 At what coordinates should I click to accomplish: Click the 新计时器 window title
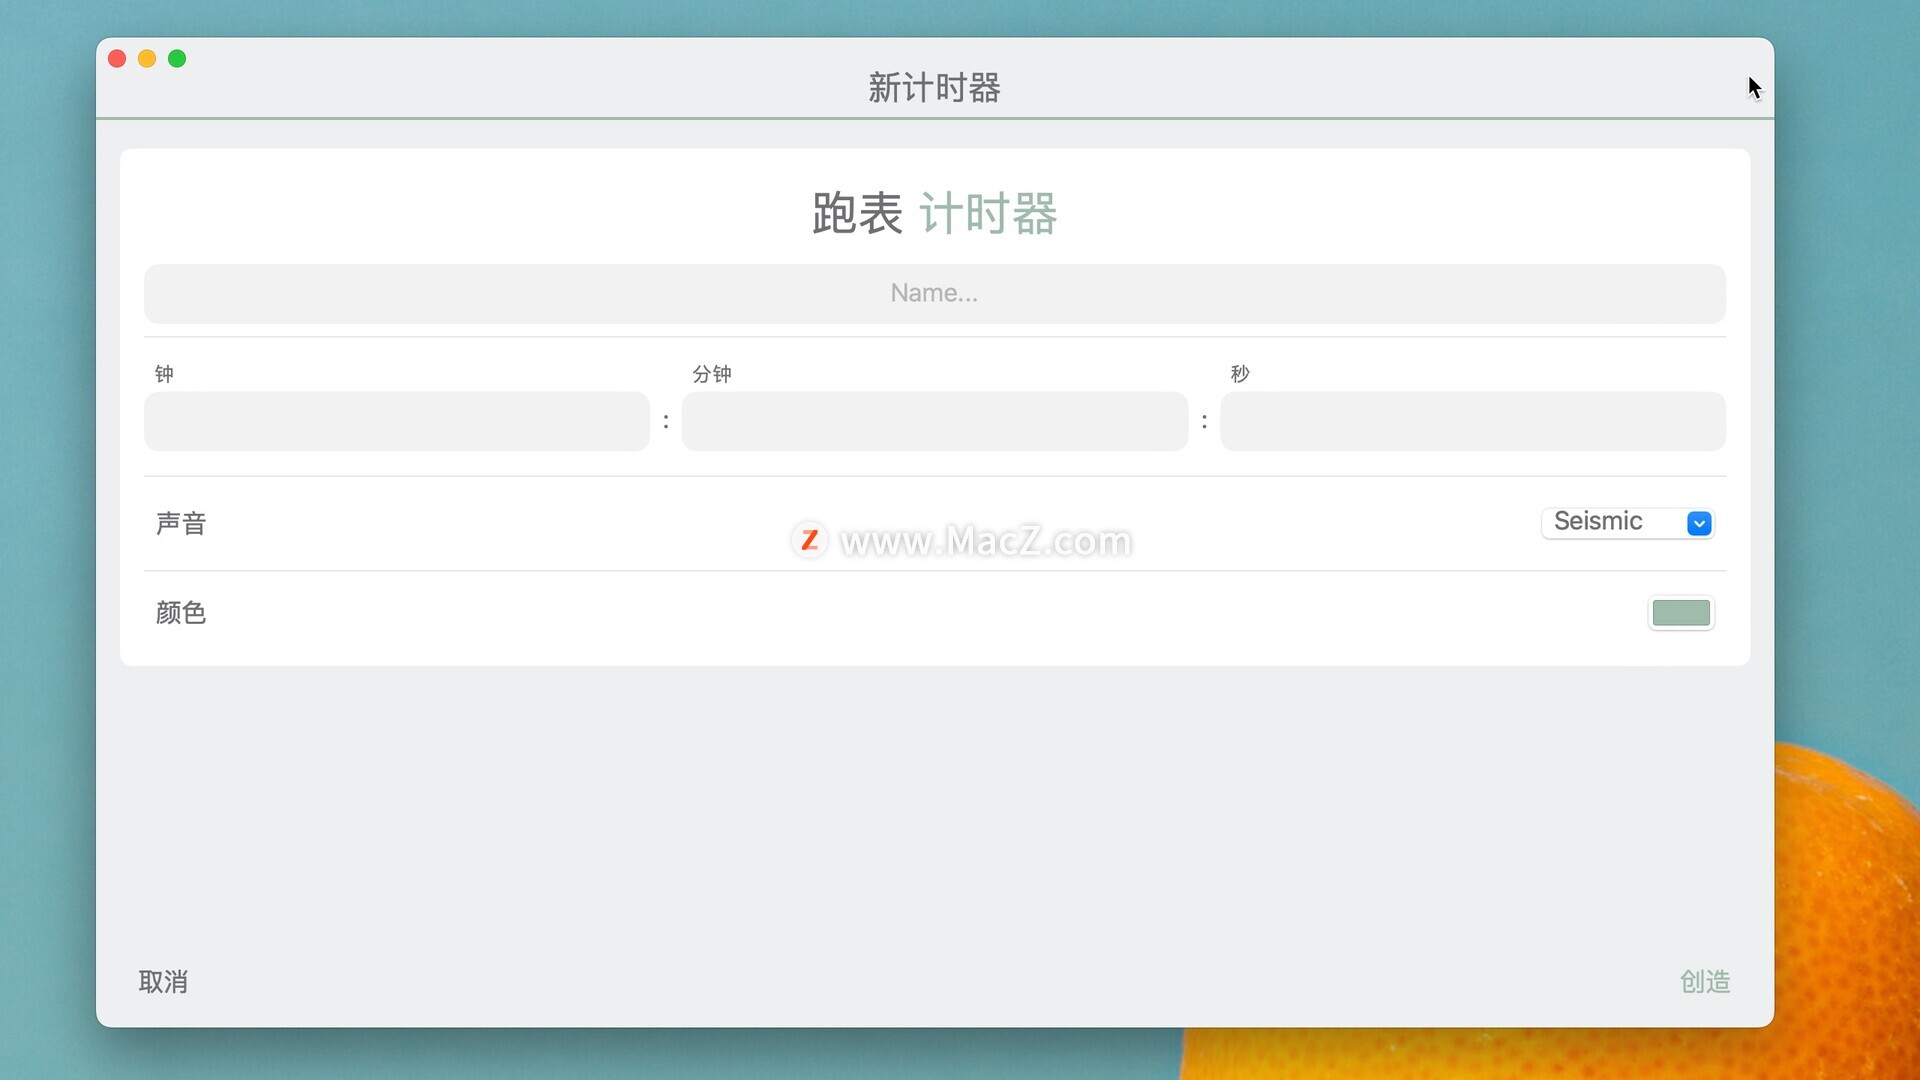coord(934,88)
